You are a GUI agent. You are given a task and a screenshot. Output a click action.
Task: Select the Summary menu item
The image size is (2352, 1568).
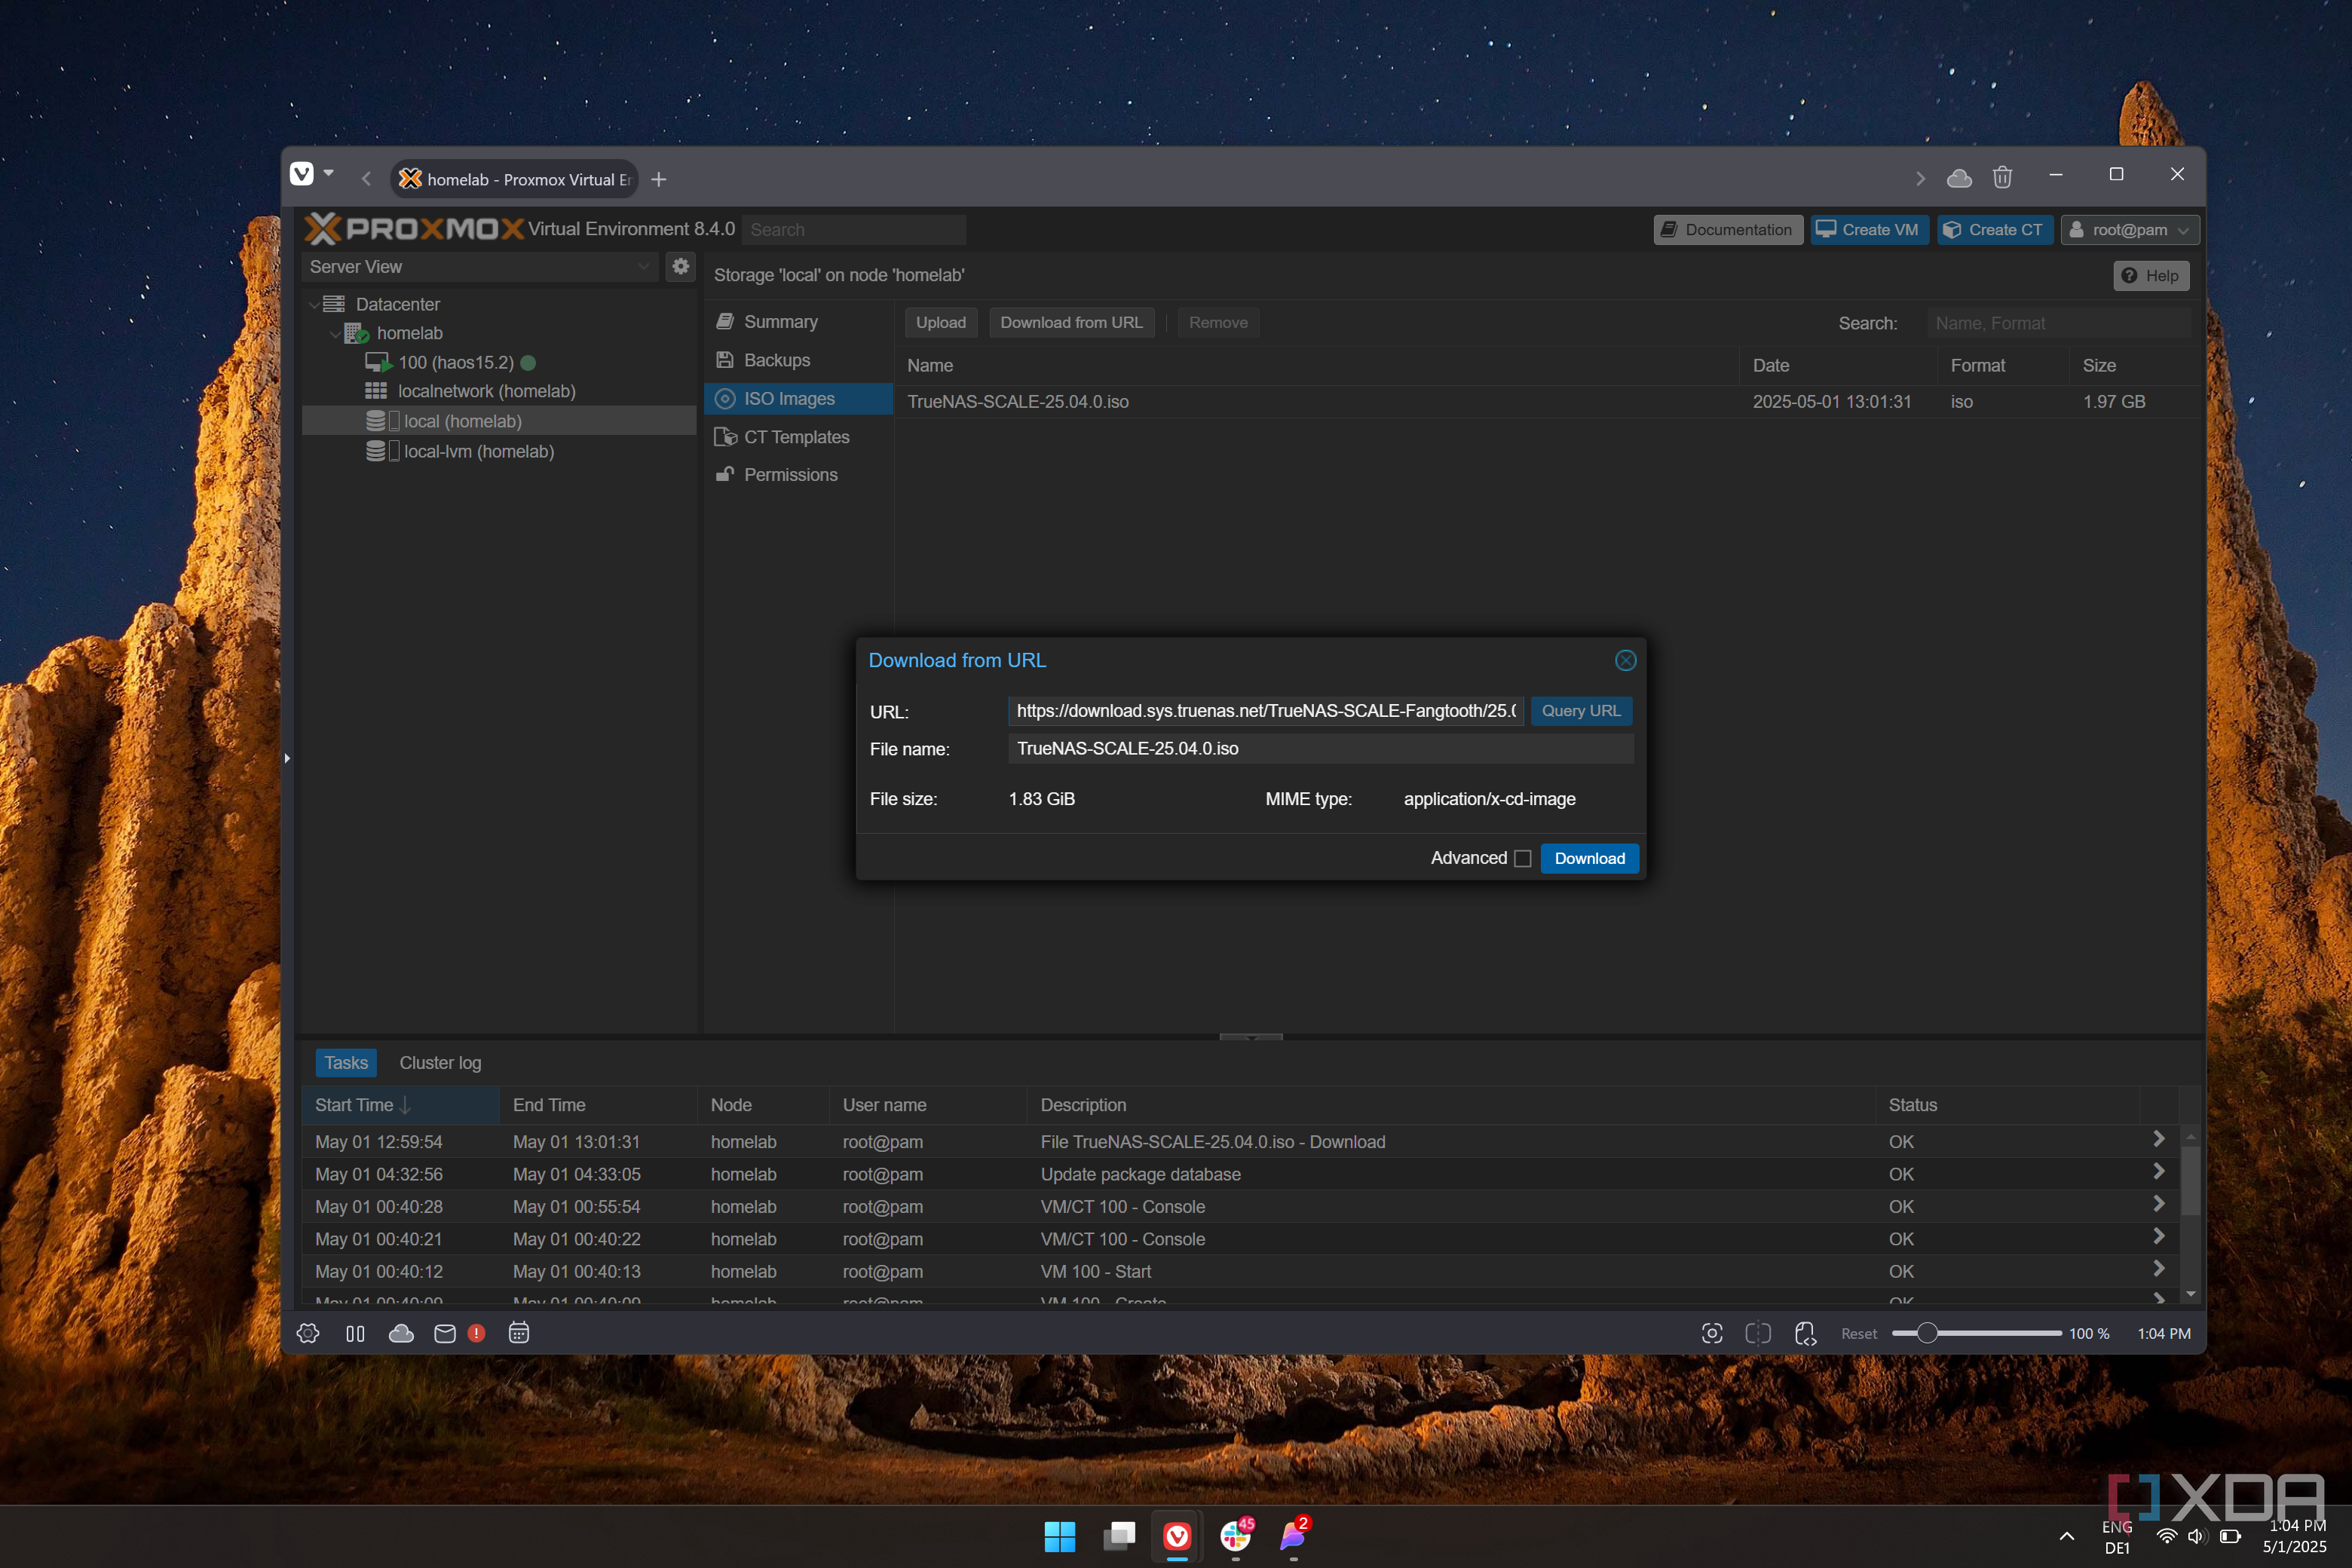click(x=798, y=322)
